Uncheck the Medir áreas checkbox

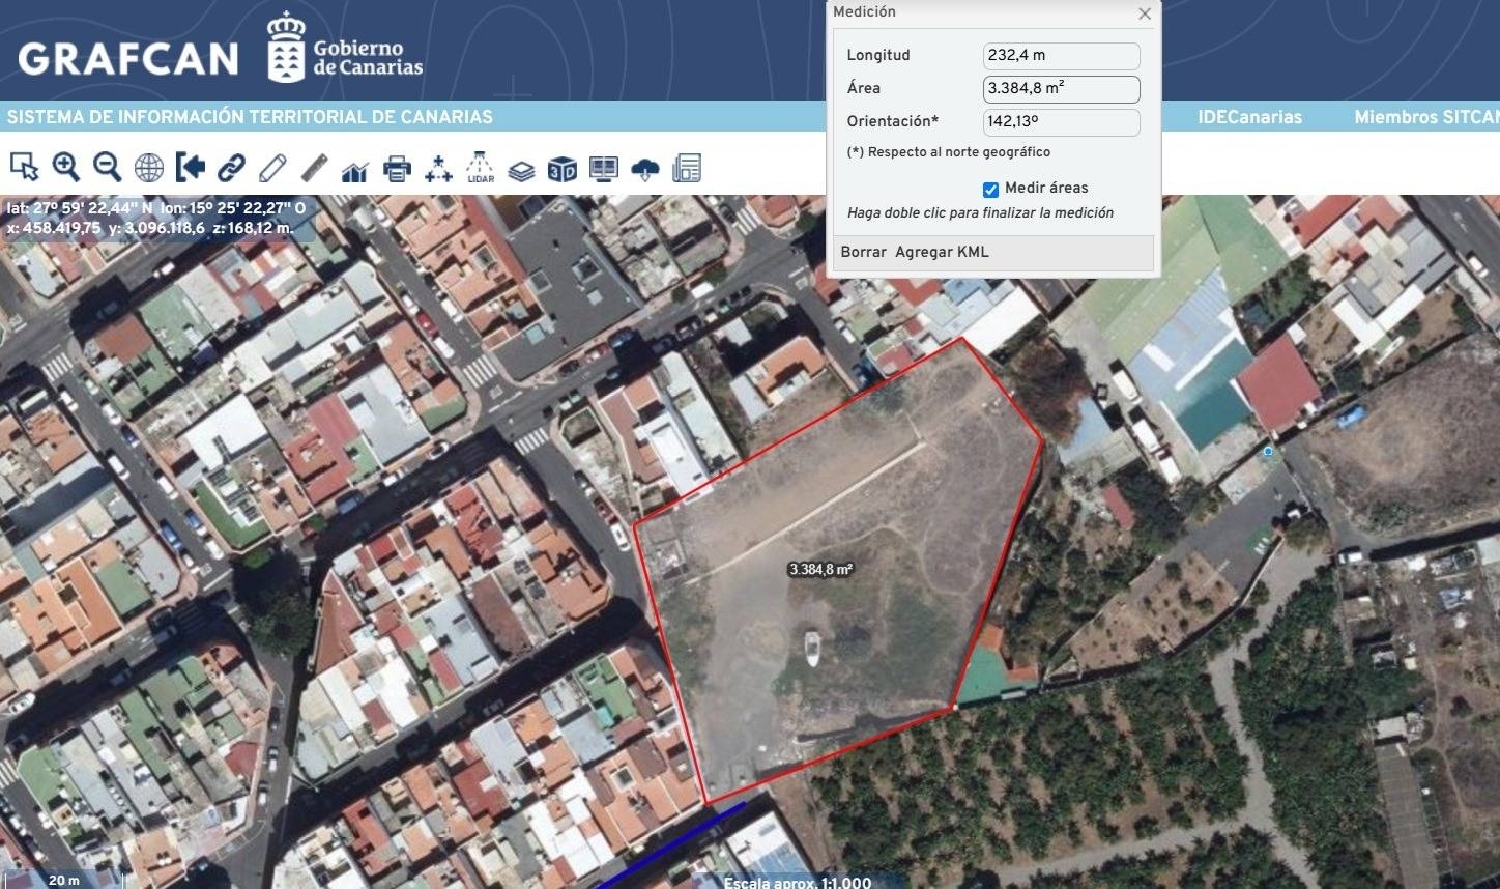tap(991, 189)
